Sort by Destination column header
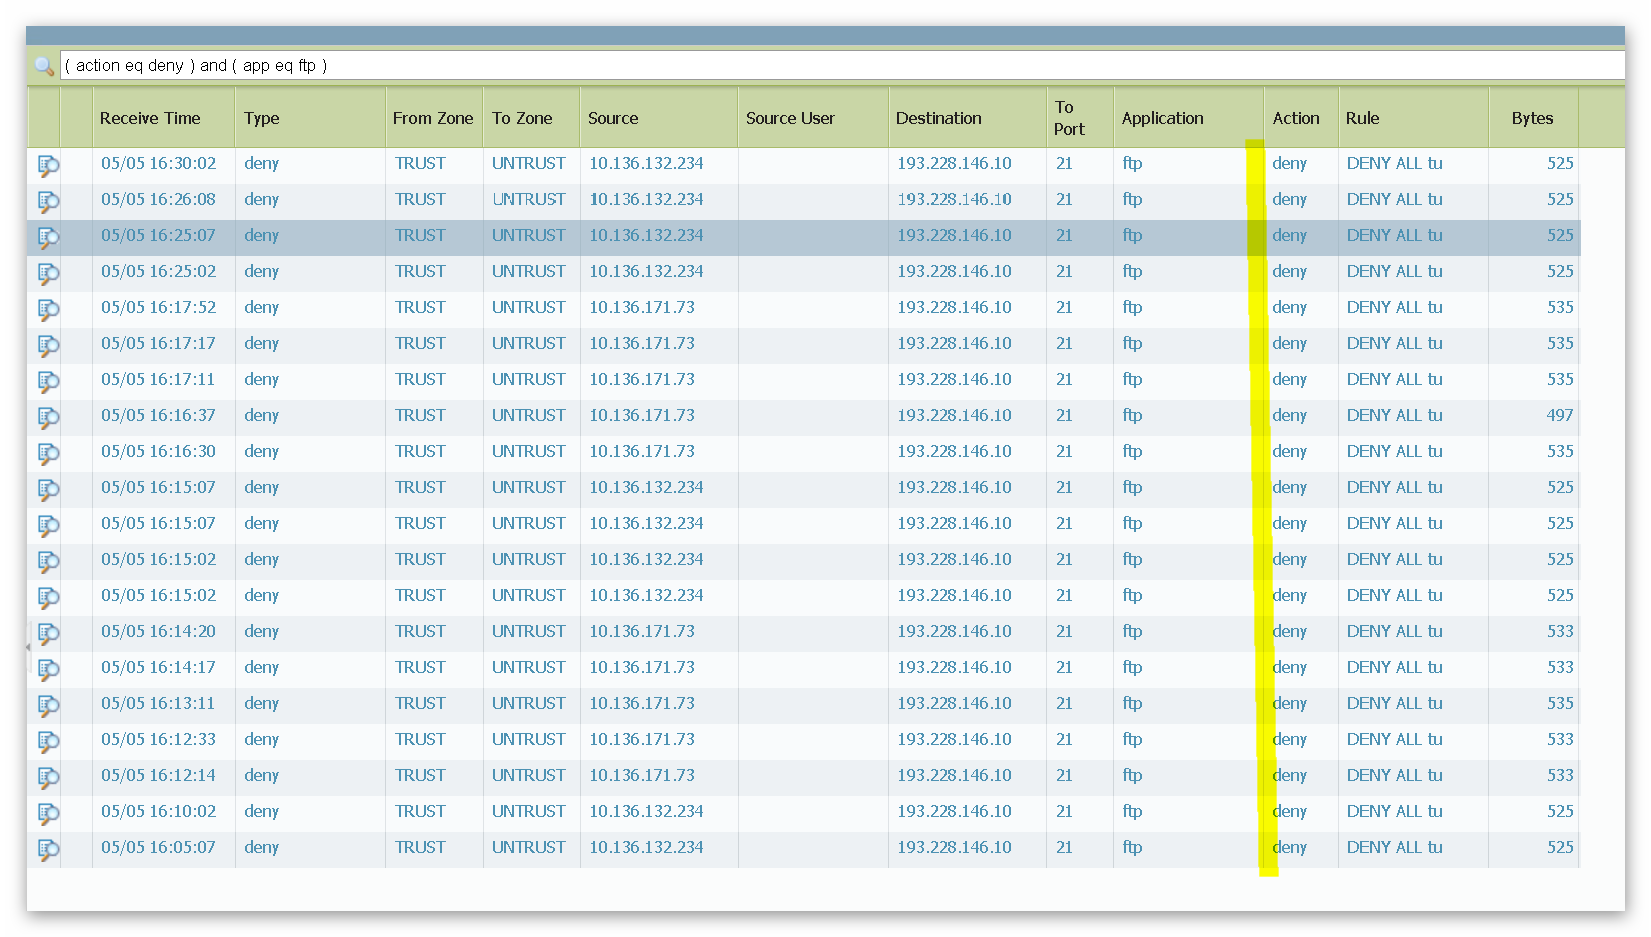This screenshot has height=937, width=1651. [967, 118]
